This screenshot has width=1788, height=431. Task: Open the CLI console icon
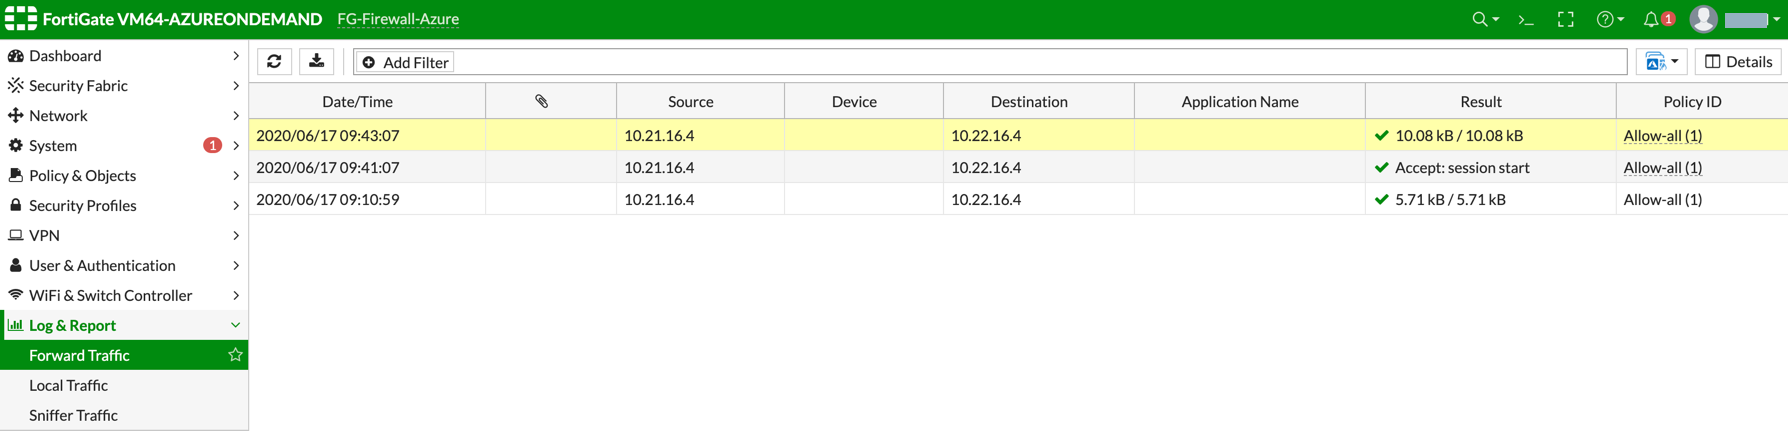tap(1526, 20)
